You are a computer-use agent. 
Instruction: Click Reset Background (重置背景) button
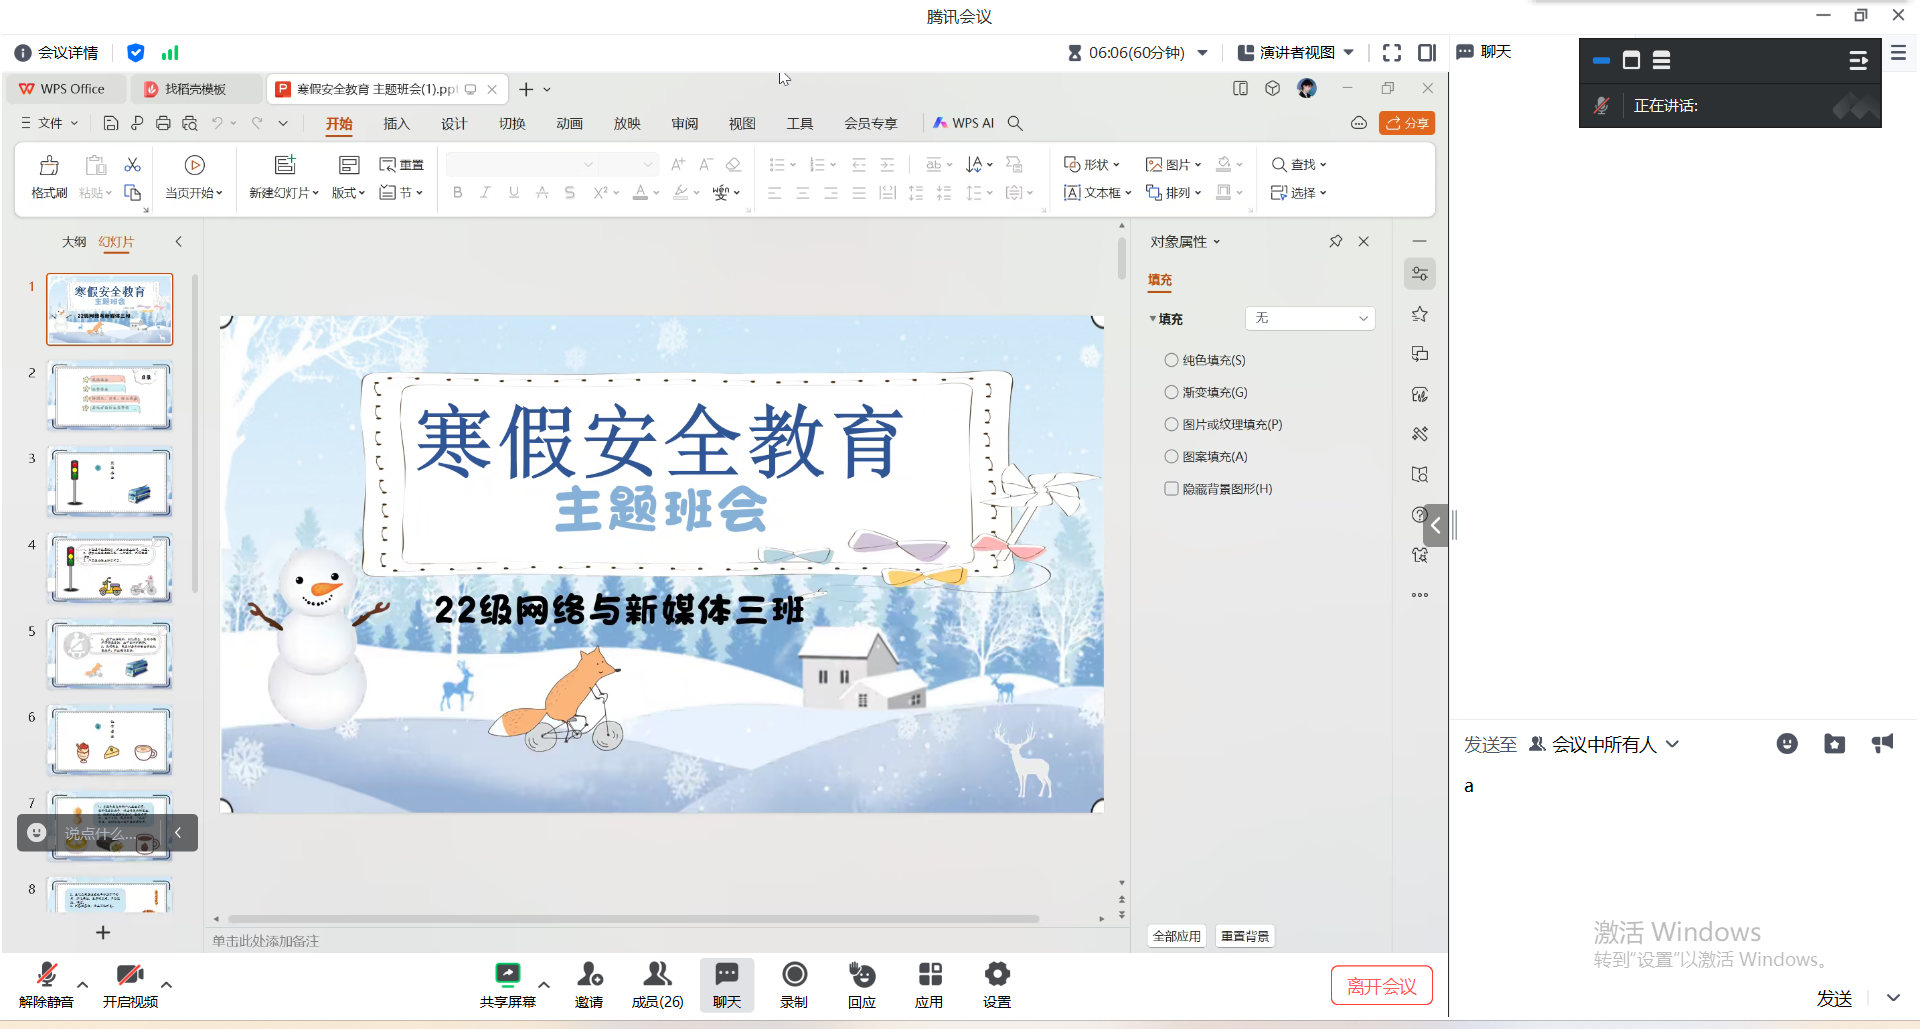point(1245,936)
